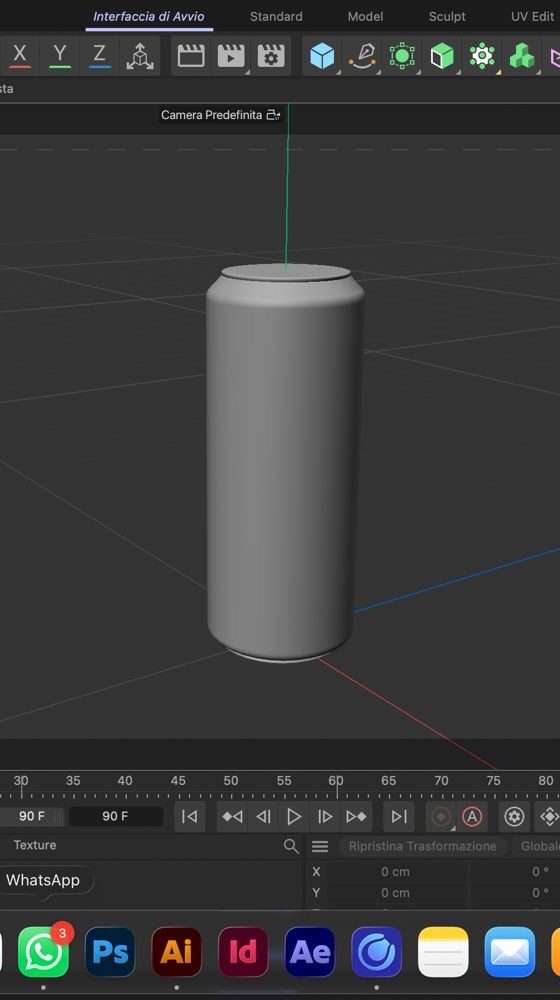Screen dimensions: 560x1000
Task: Go to the end of the animation
Action: 399,816
